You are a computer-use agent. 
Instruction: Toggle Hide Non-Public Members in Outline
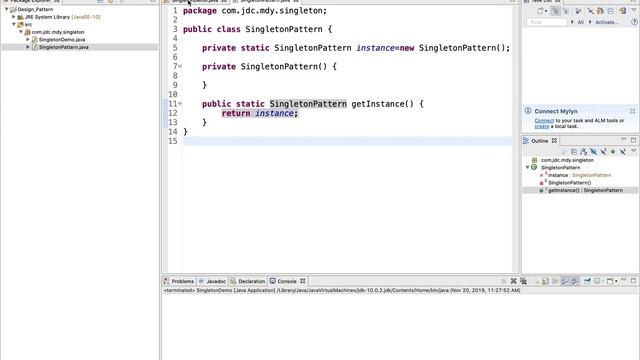click(613, 151)
